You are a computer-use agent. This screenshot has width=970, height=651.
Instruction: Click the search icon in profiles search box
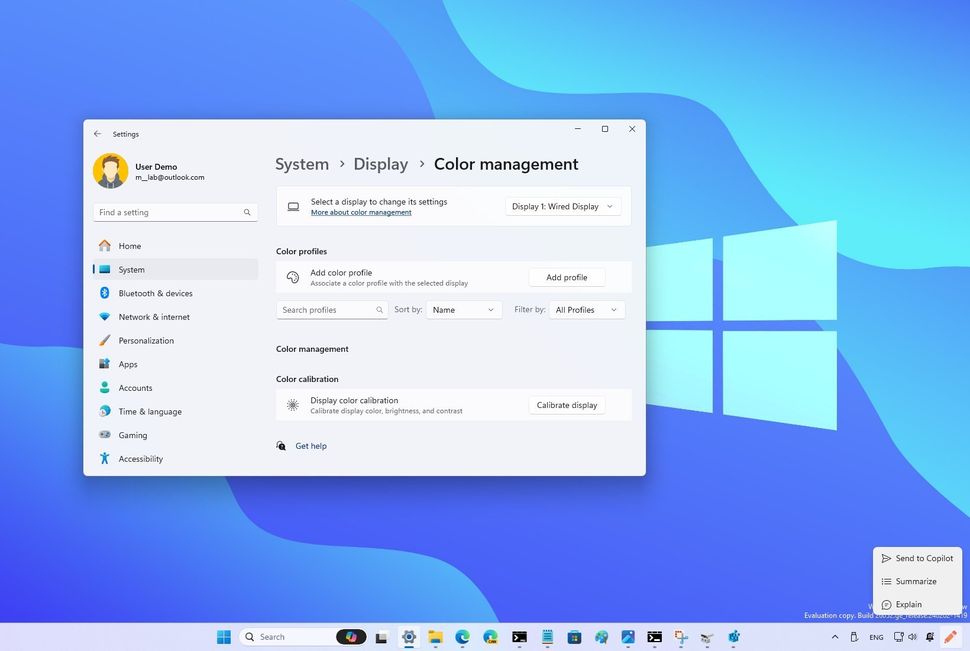pyautogui.click(x=379, y=309)
